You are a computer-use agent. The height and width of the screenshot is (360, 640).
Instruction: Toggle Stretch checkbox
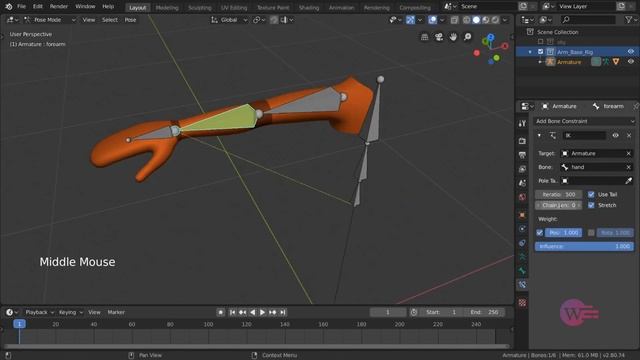591,205
